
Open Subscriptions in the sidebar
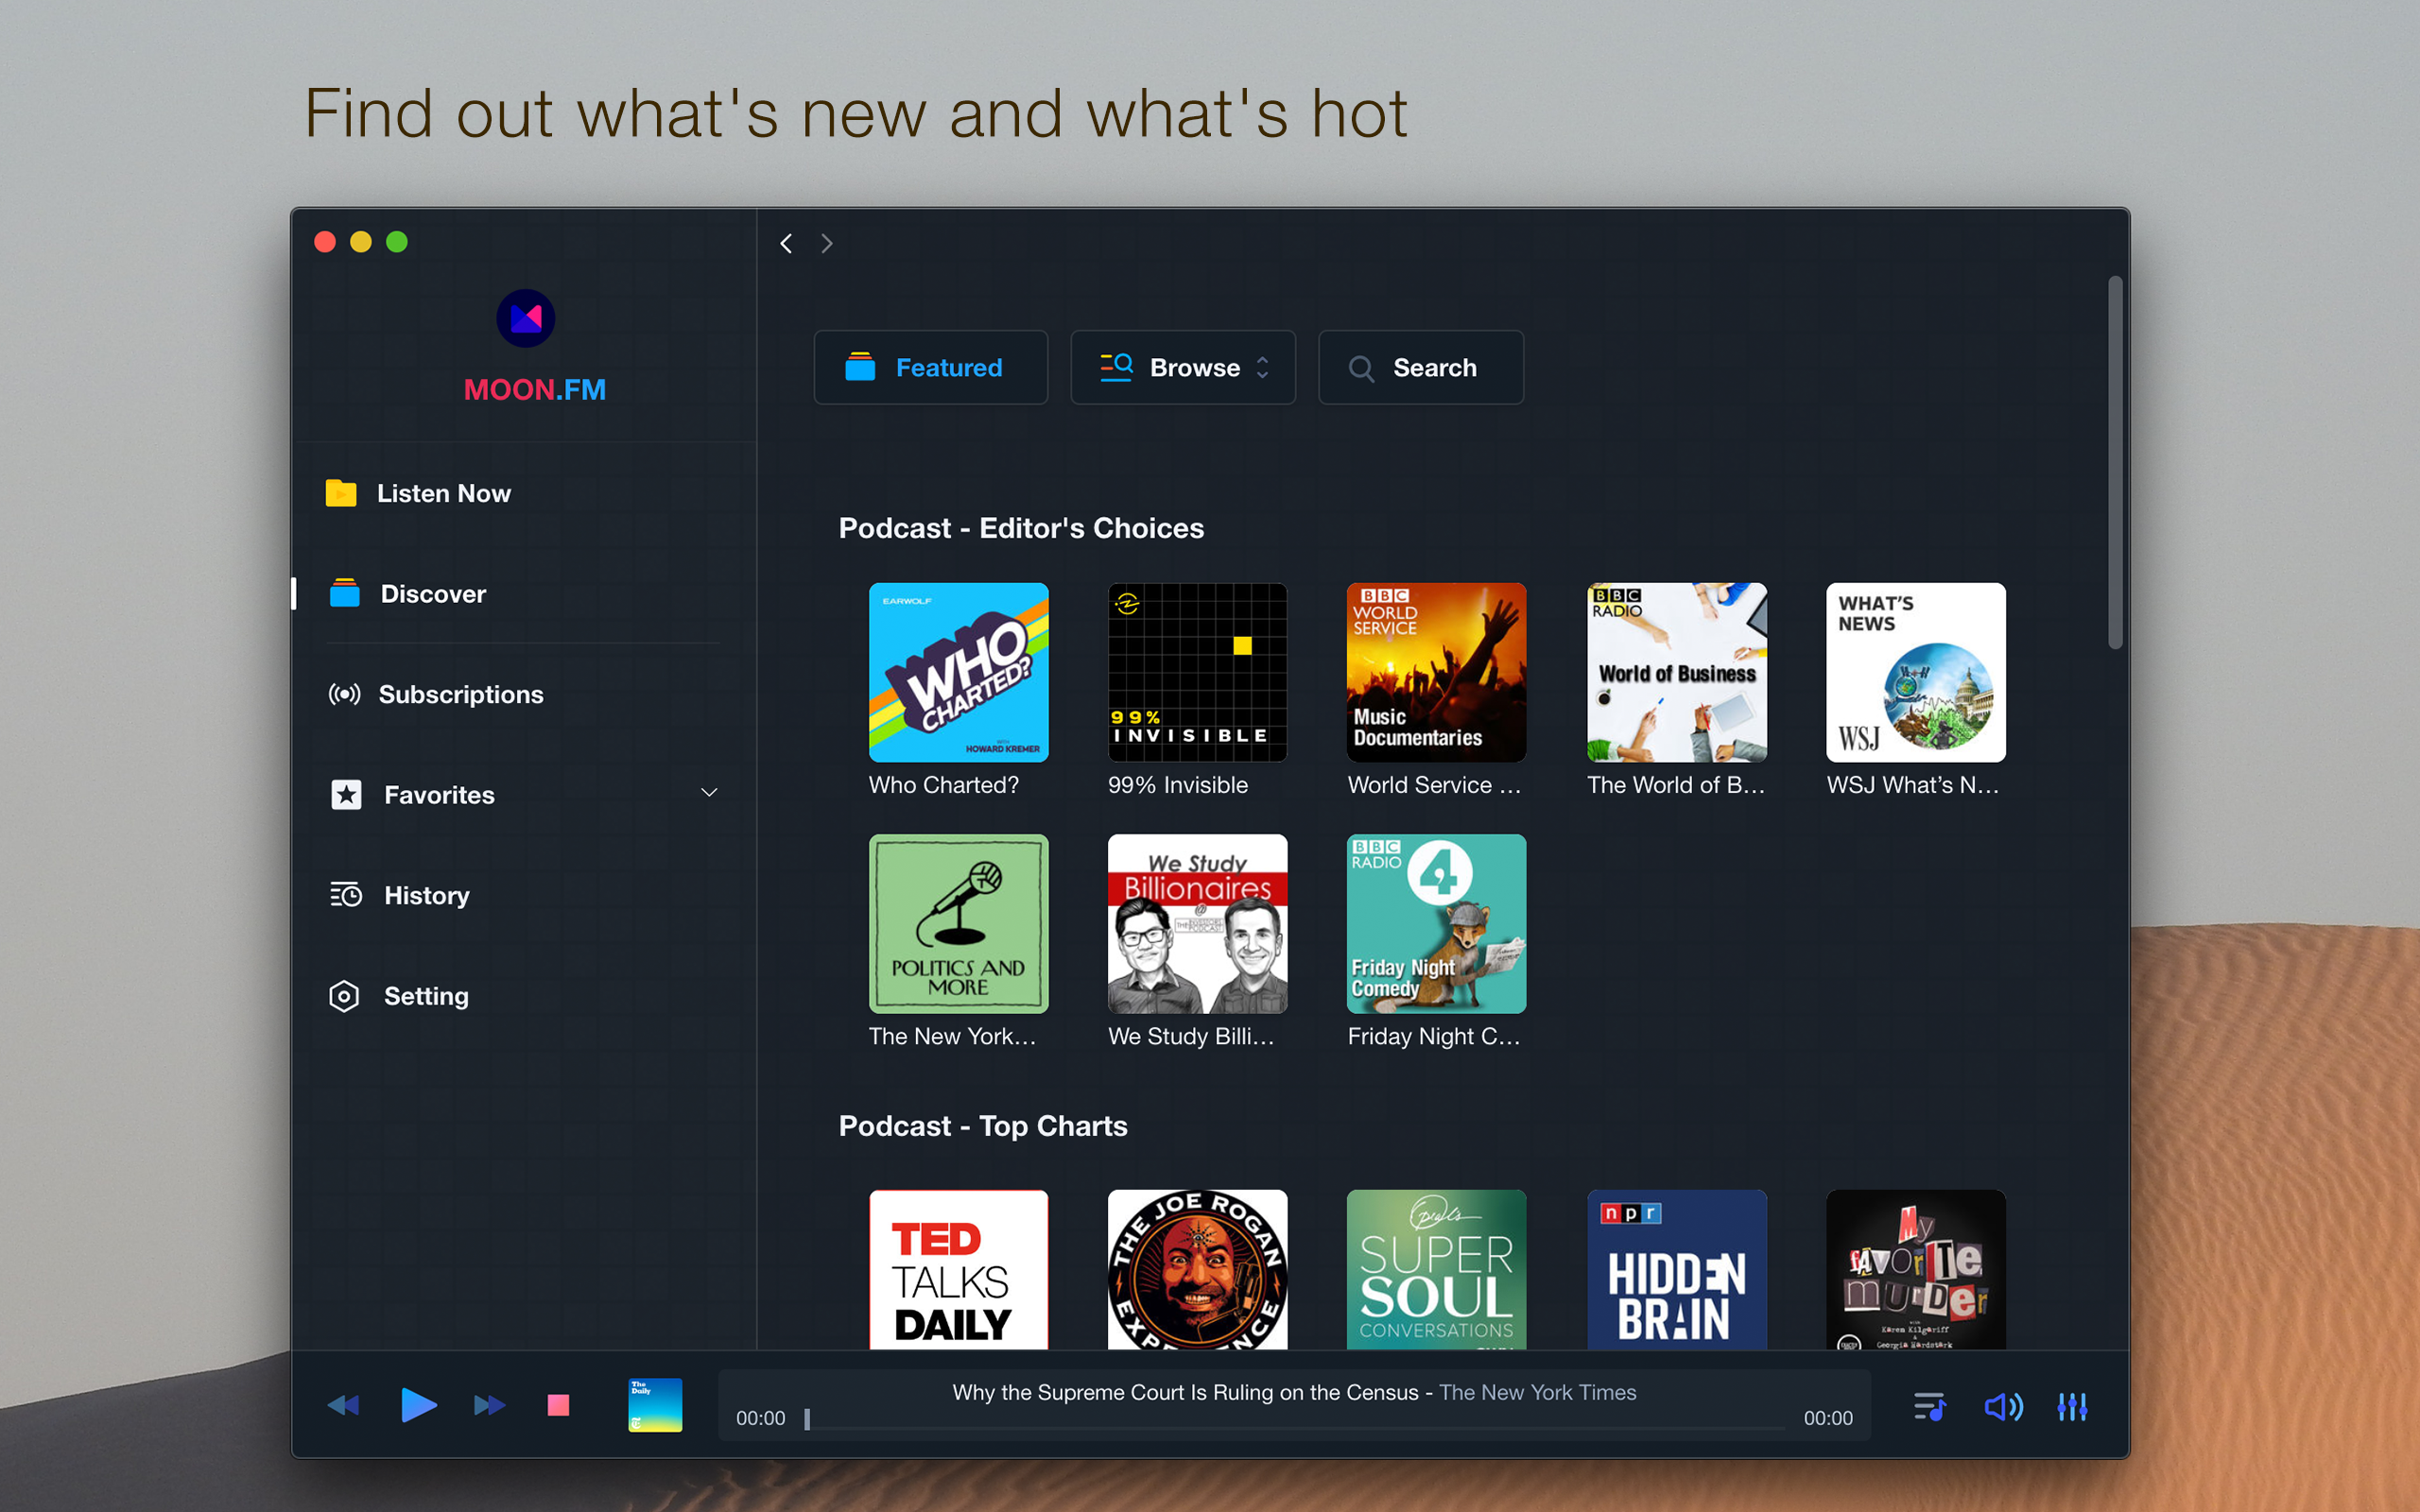[x=461, y=694]
